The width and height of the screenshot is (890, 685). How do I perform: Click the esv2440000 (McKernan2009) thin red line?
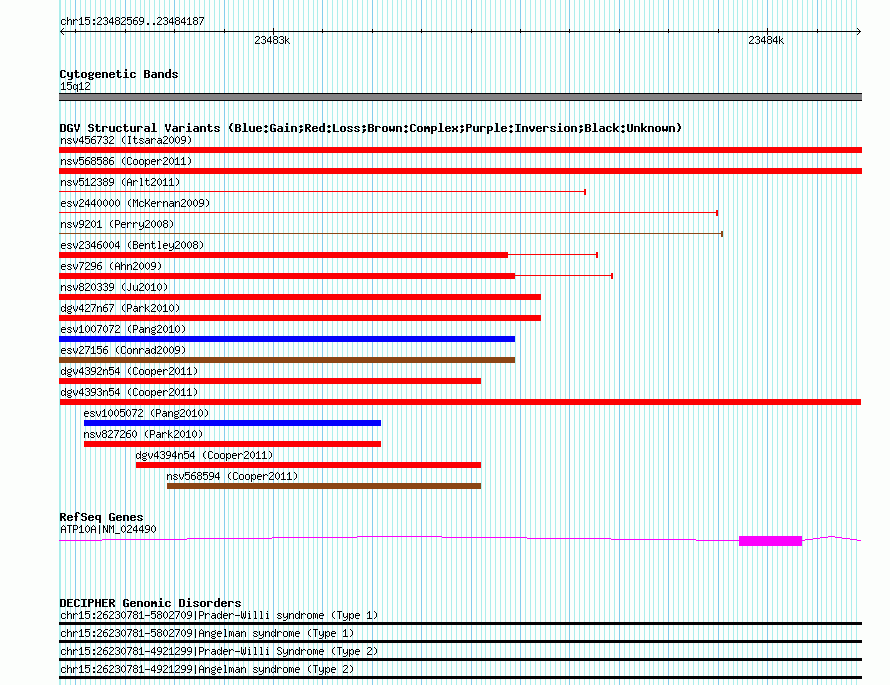389,213
